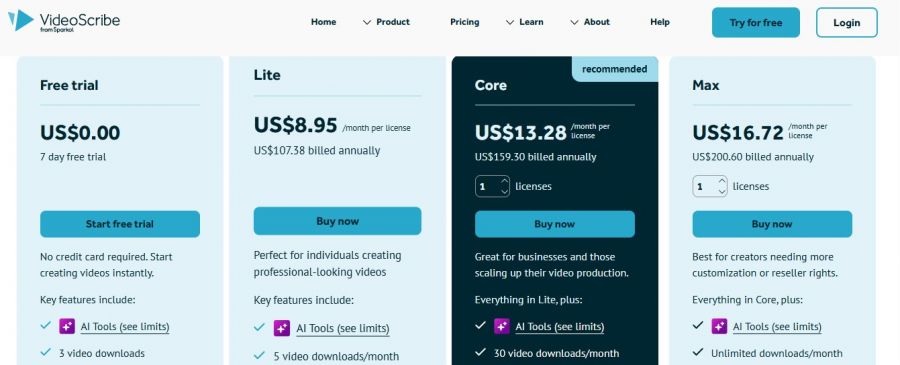Click the checkmark beside 3 video downloads
Screen dimensions: 900x365
pos(46,352)
